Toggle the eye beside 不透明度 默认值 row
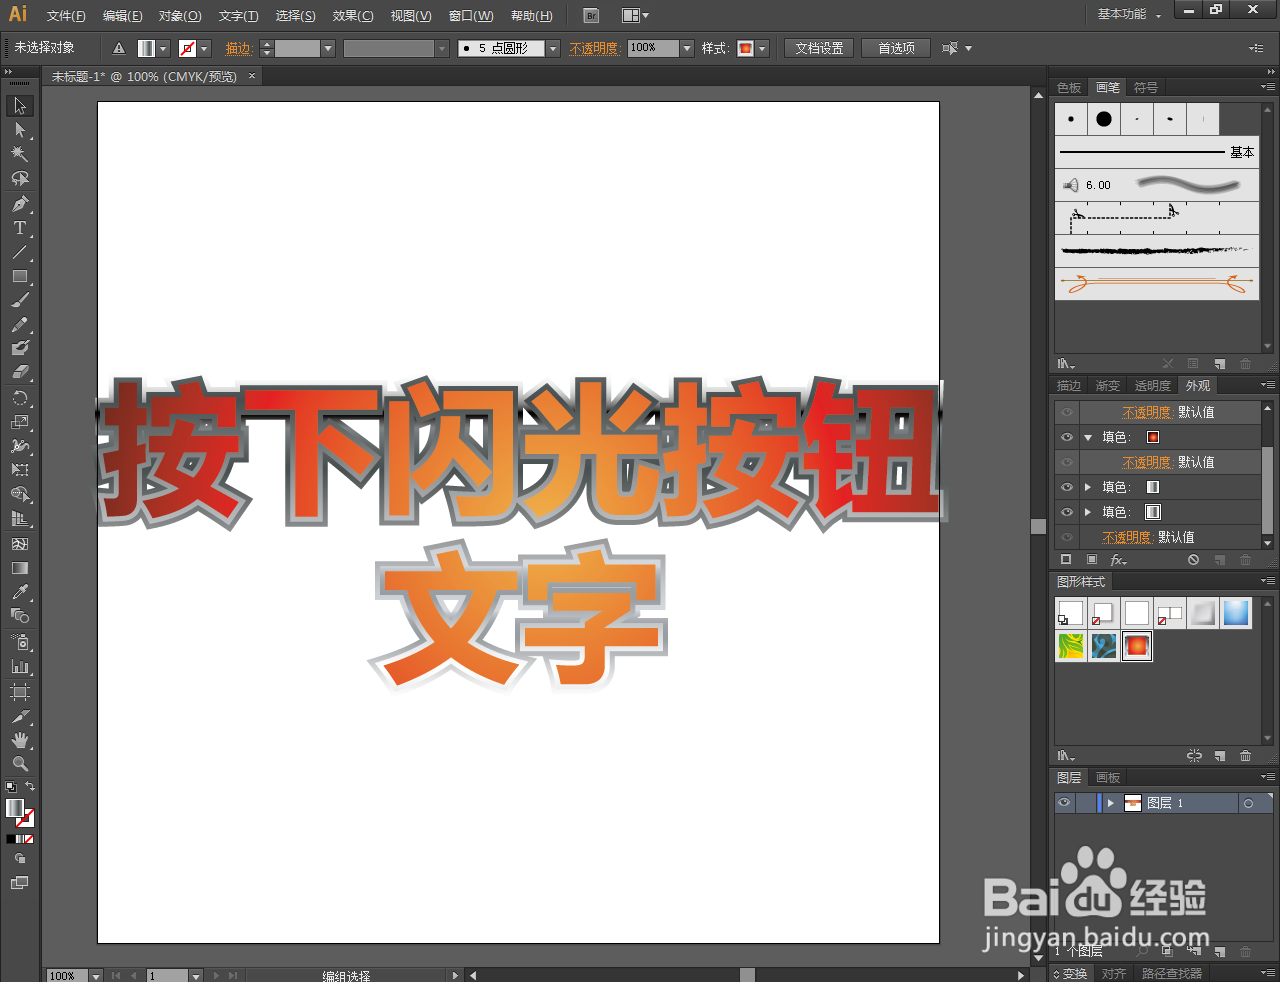This screenshot has height=982, width=1280. click(x=1065, y=412)
